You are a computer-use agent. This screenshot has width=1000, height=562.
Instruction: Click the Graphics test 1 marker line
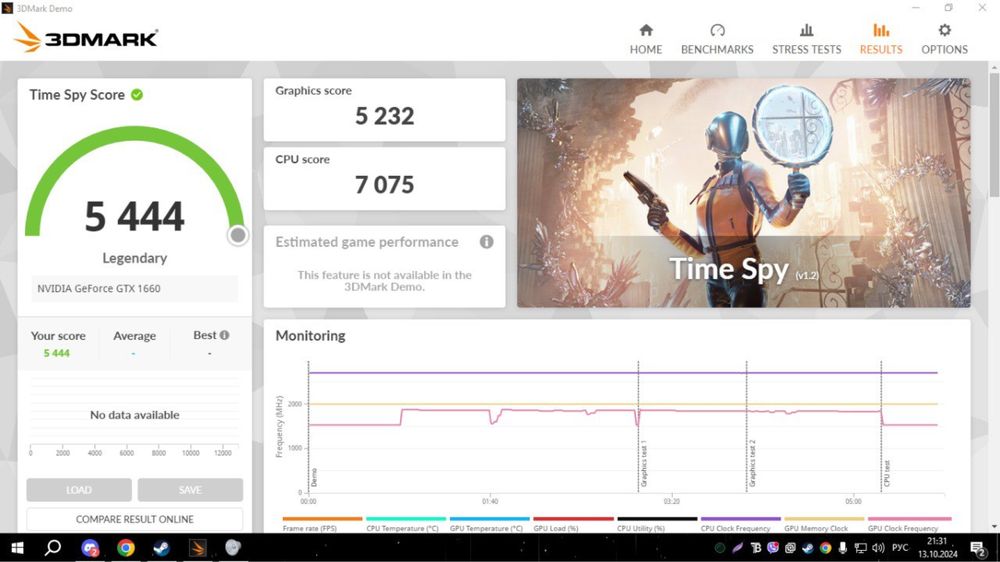point(638,426)
